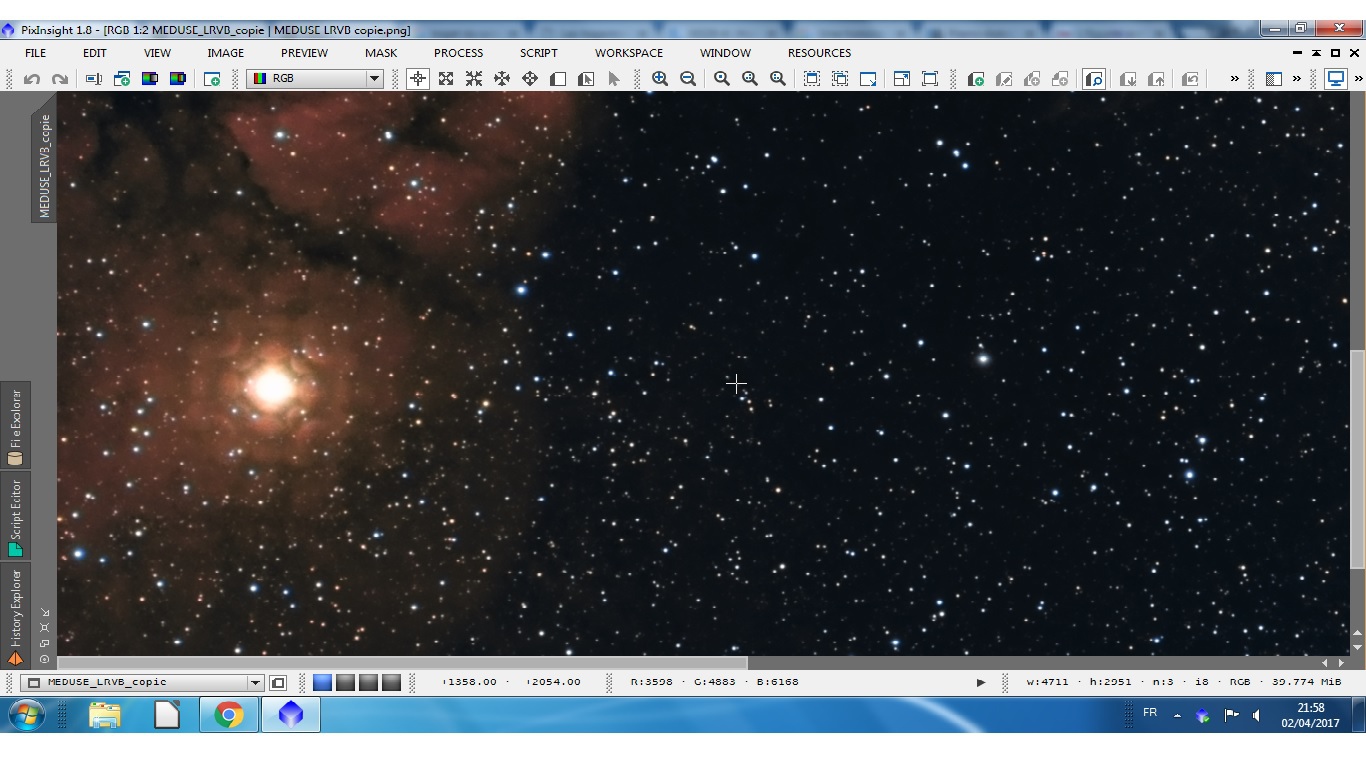Screen dimensions: 1366x768
Task: Select the inward-arrows mode tool
Action: 474,79
